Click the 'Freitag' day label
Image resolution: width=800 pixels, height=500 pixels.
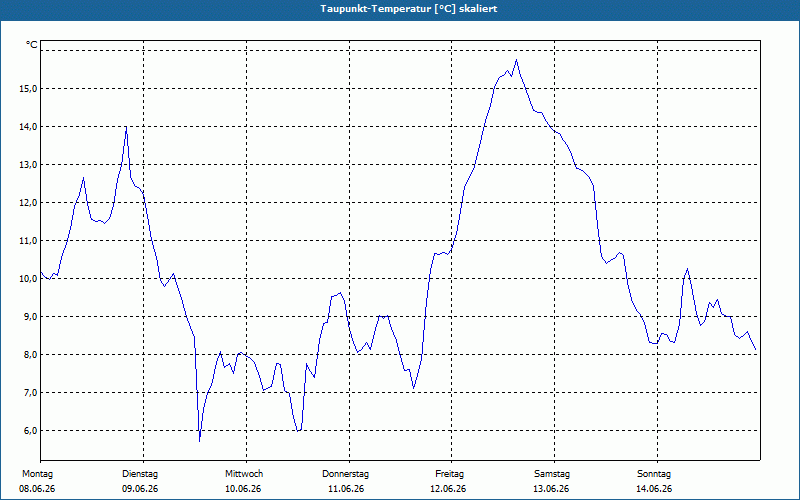449,474
